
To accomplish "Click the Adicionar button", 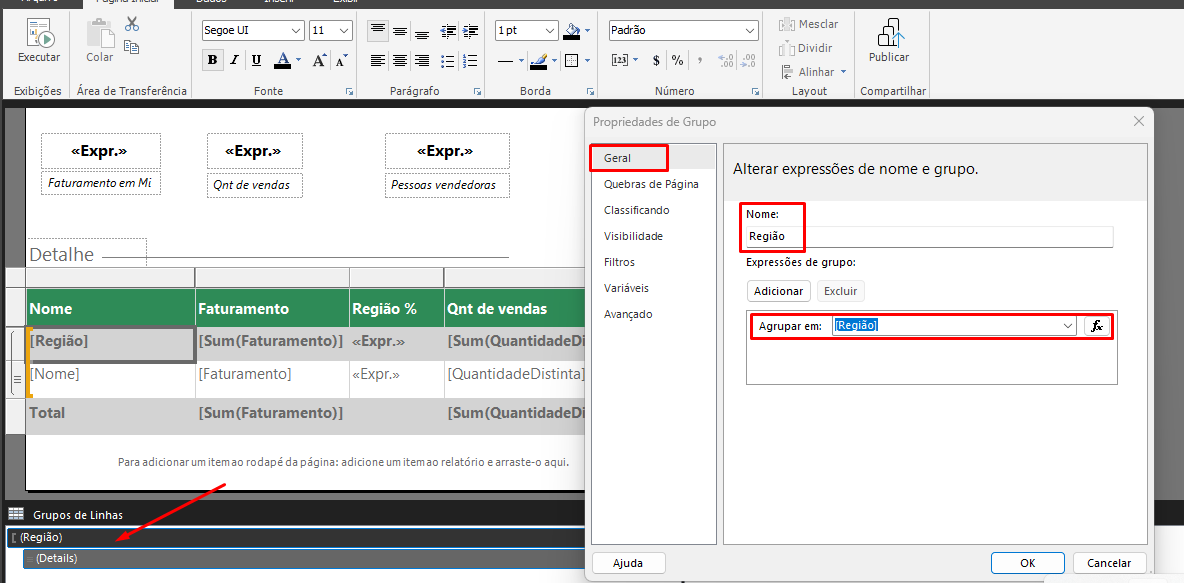I will (778, 291).
